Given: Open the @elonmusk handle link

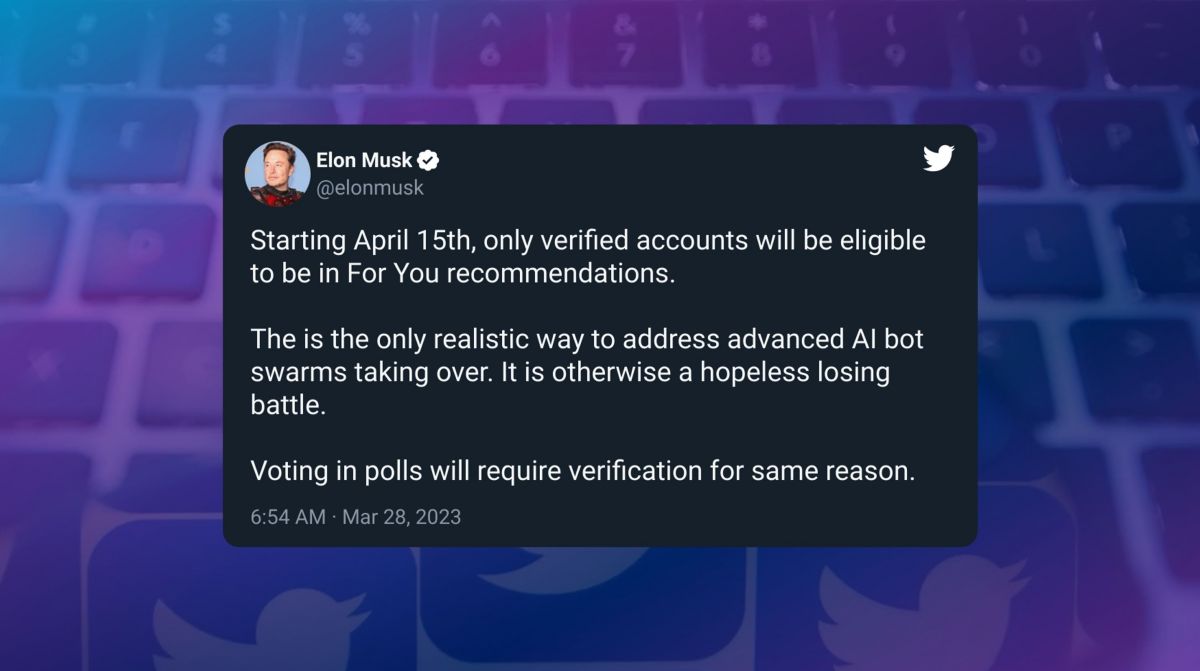Looking at the screenshot, I should click(x=370, y=187).
